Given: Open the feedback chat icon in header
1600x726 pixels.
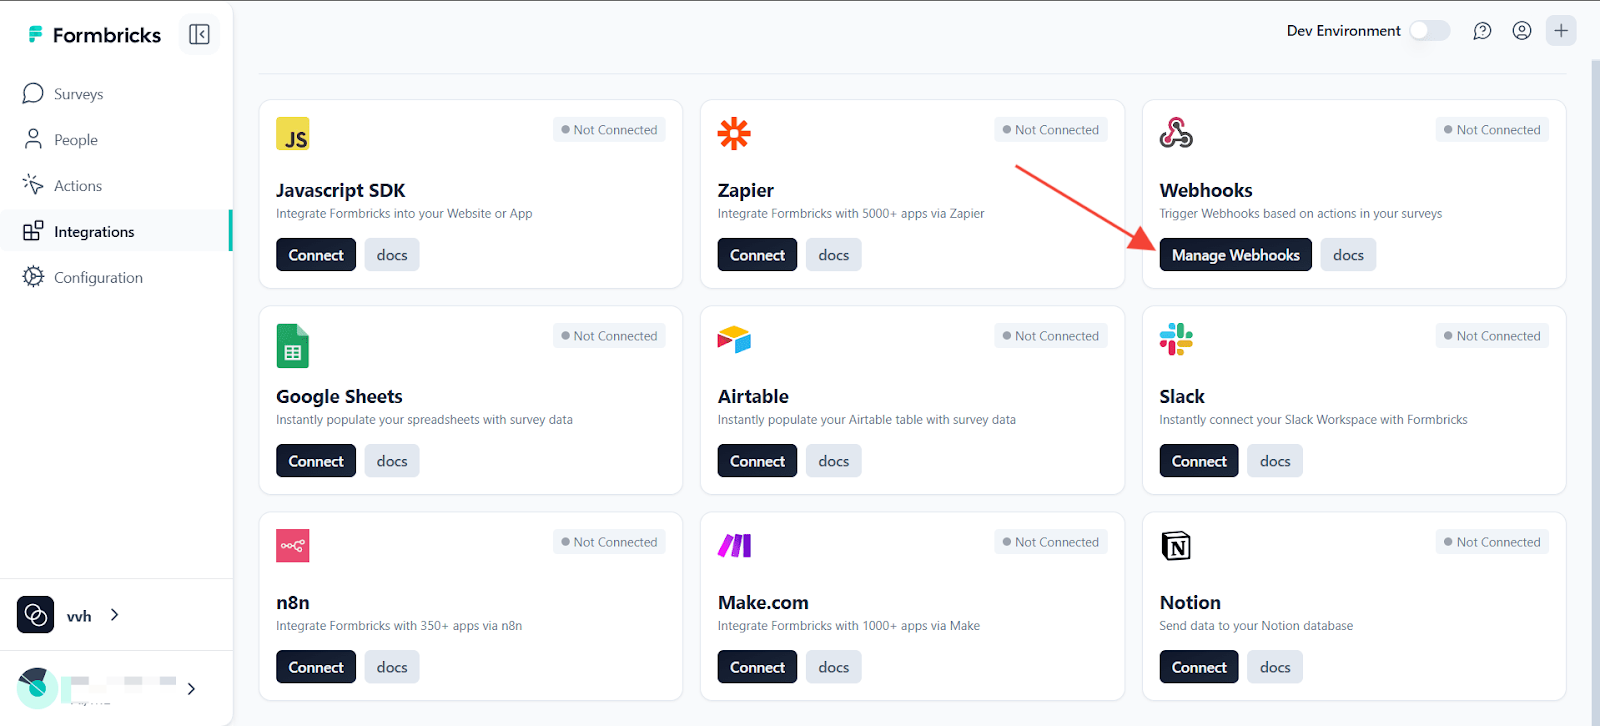Looking at the screenshot, I should [x=1482, y=31].
